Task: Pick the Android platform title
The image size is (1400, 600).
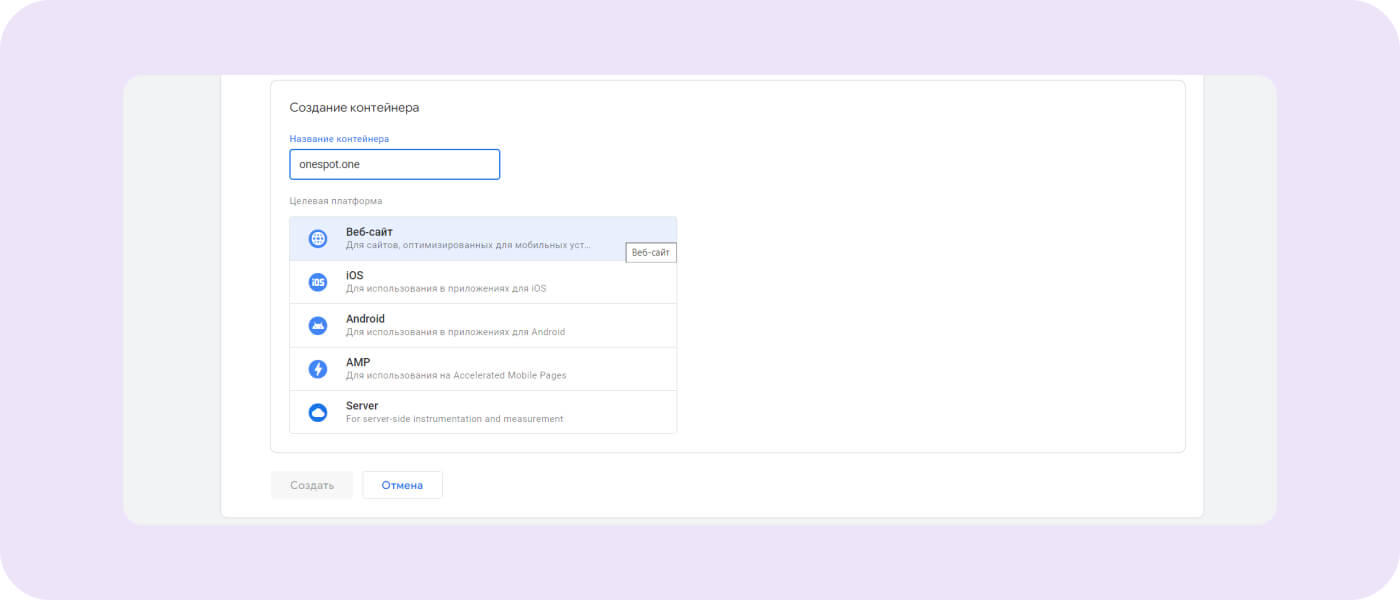Action: point(365,319)
